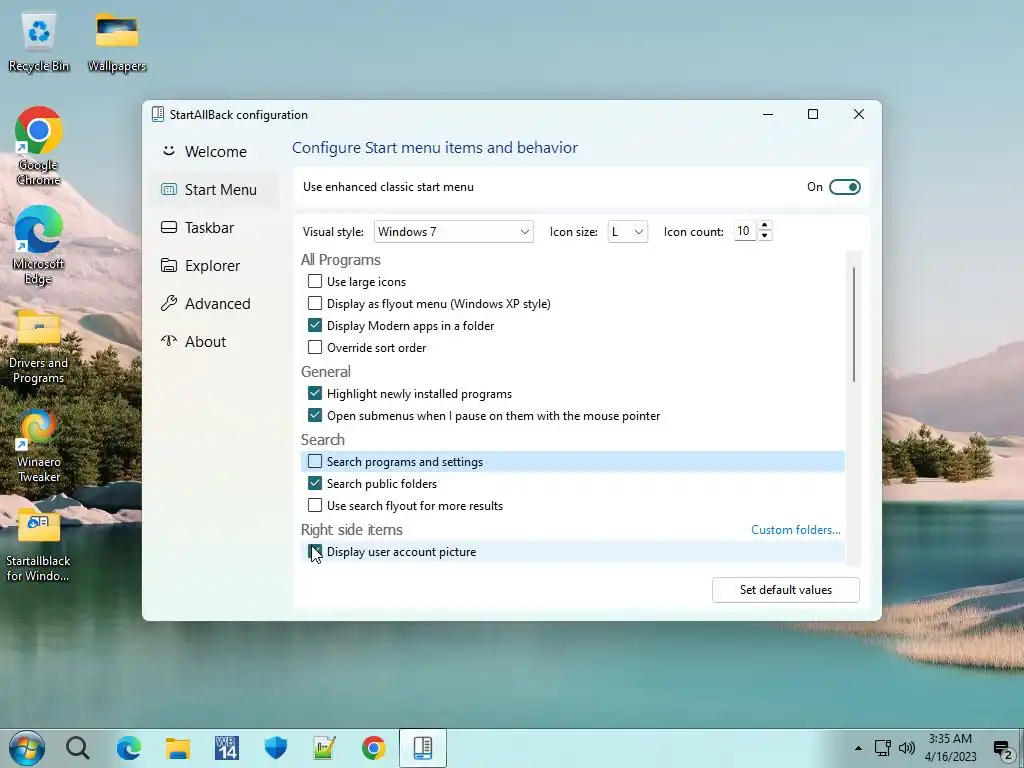Open the notification center icon
The width and height of the screenshot is (1024, 768).
pyautogui.click(x=1003, y=748)
